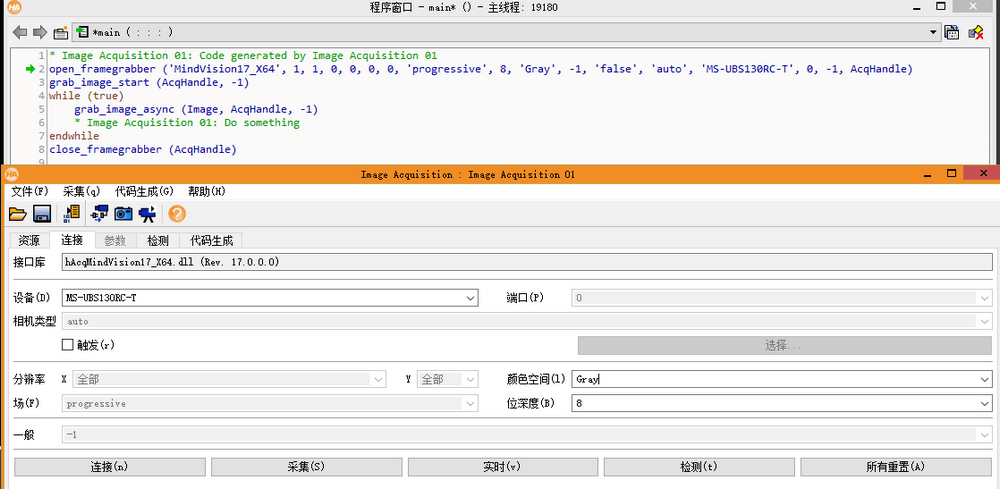Open the procedure selector dropdown showing *main

pyautogui.click(x=933, y=32)
